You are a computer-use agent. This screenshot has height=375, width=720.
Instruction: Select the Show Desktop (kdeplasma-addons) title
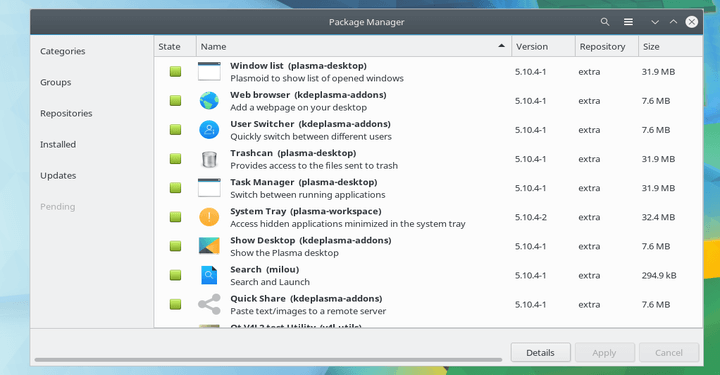point(310,241)
